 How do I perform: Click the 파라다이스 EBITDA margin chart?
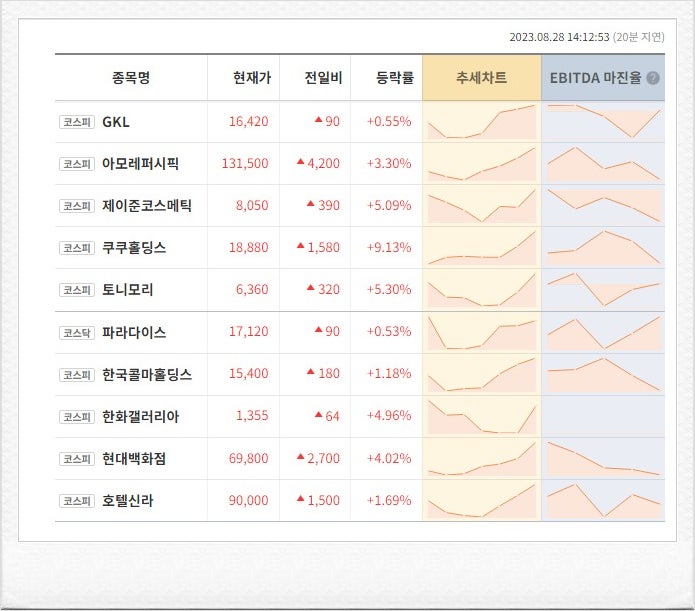(x=604, y=332)
